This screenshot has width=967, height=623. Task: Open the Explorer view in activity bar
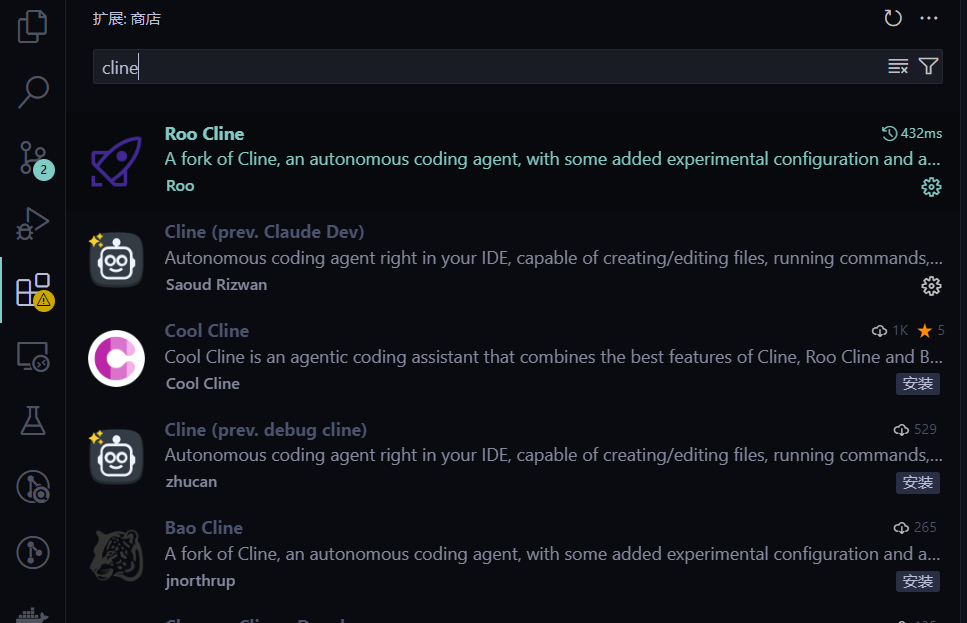point(33,25)
